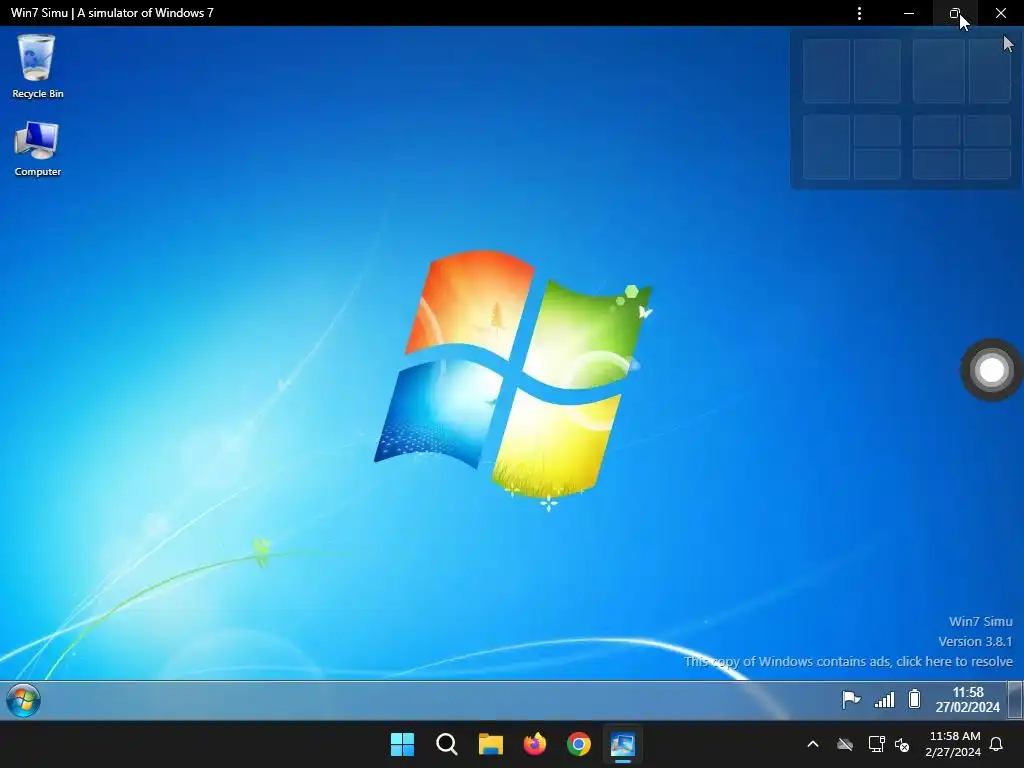Open the three-dot menu in title bar
Viewport: 1024px width, 768px height.
click(x=859, y=13)
